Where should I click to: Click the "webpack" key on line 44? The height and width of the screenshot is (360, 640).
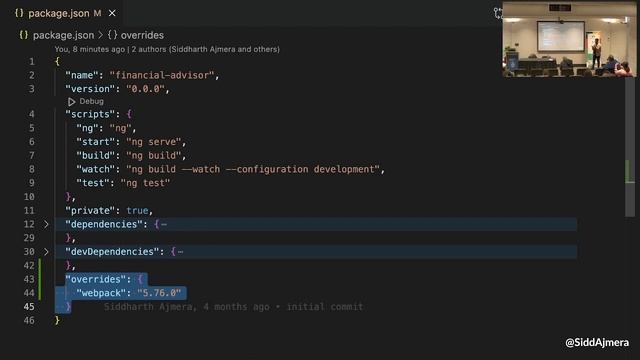(x=101, y=293)
